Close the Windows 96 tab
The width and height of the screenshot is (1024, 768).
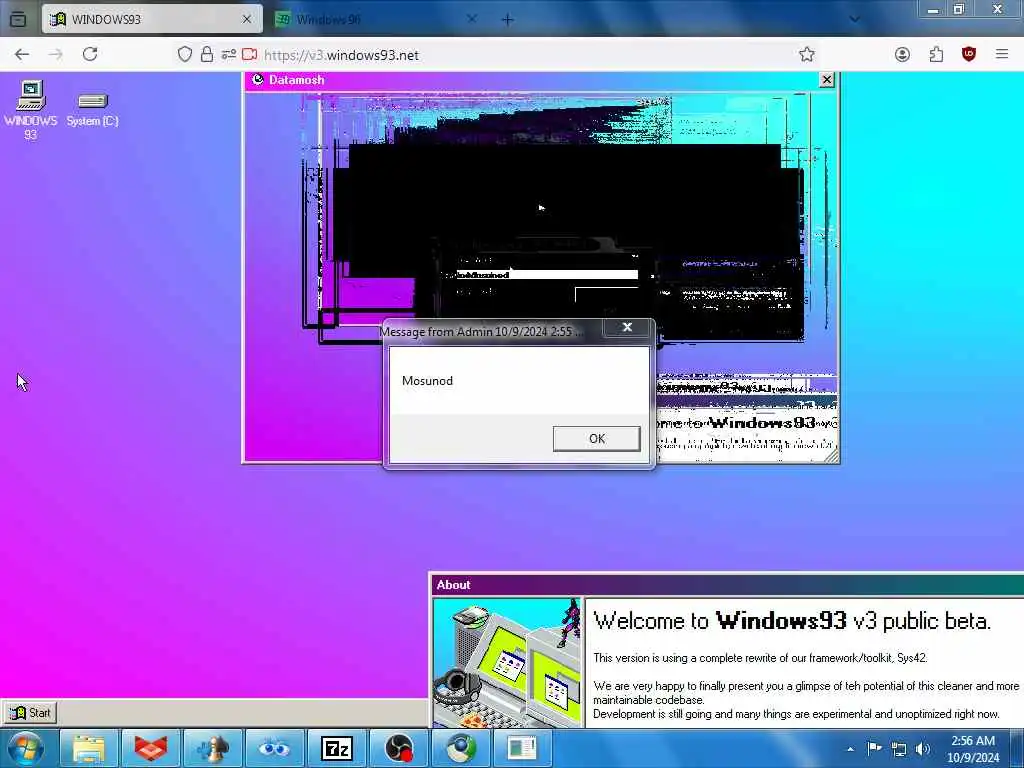(472, 19)
